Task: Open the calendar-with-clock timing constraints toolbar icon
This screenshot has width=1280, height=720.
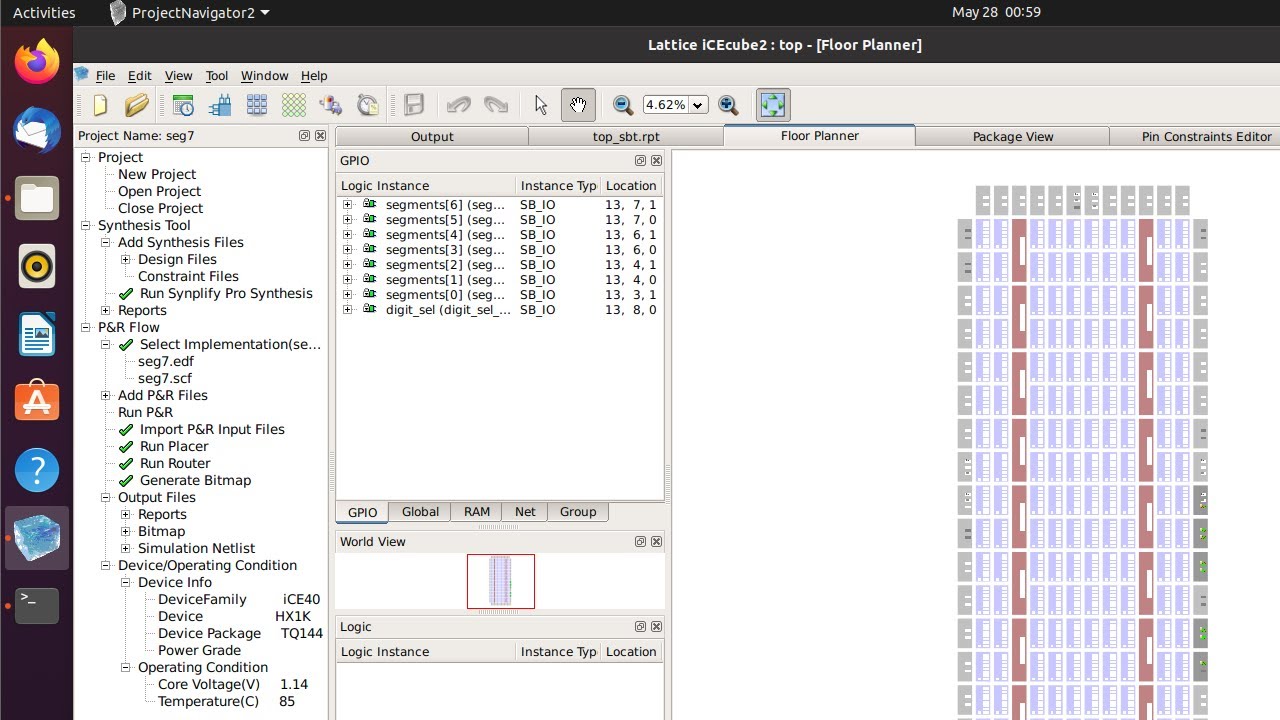Action: pos(183,105)
